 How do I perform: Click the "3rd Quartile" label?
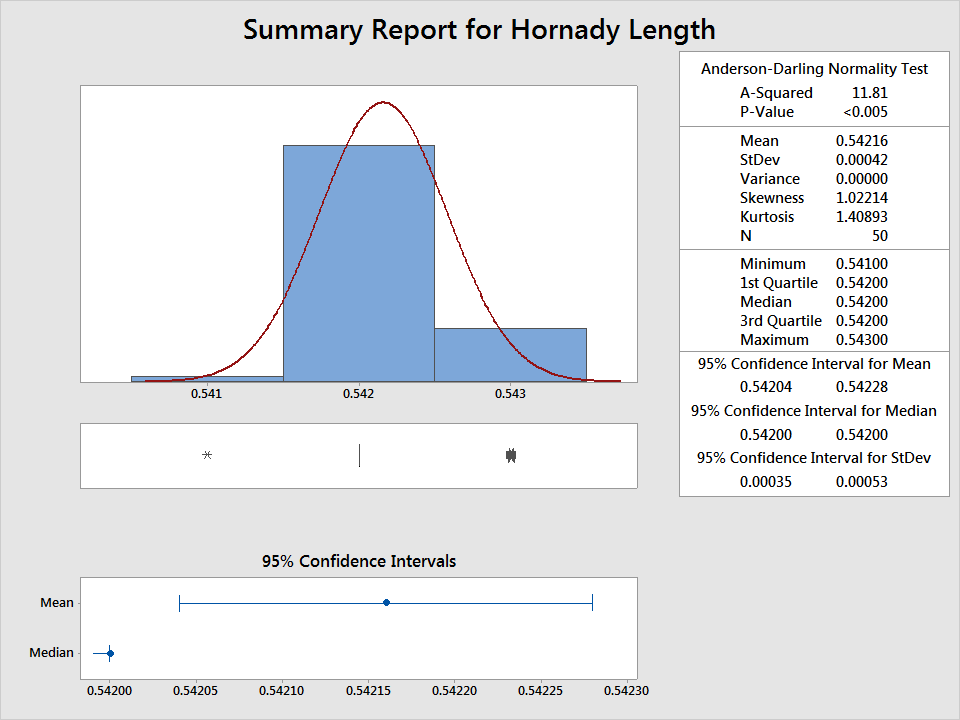click(x=781, y=321)
